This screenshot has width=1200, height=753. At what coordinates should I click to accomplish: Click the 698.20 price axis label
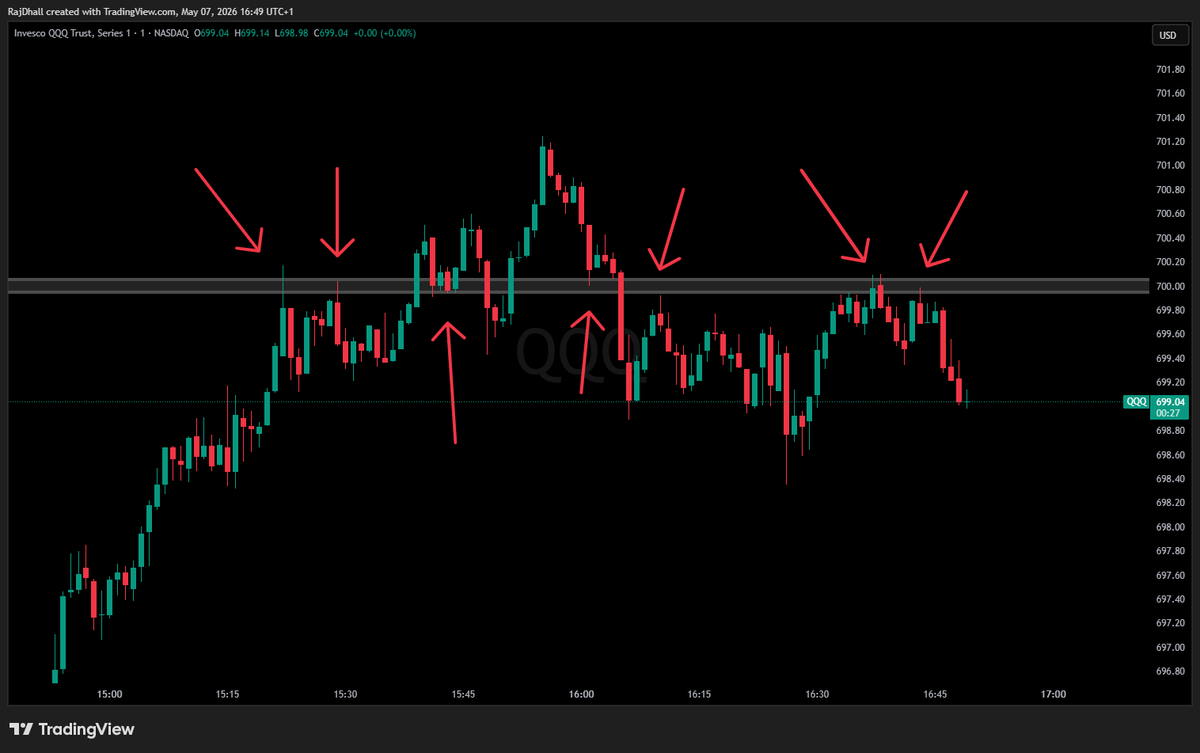1170,503
